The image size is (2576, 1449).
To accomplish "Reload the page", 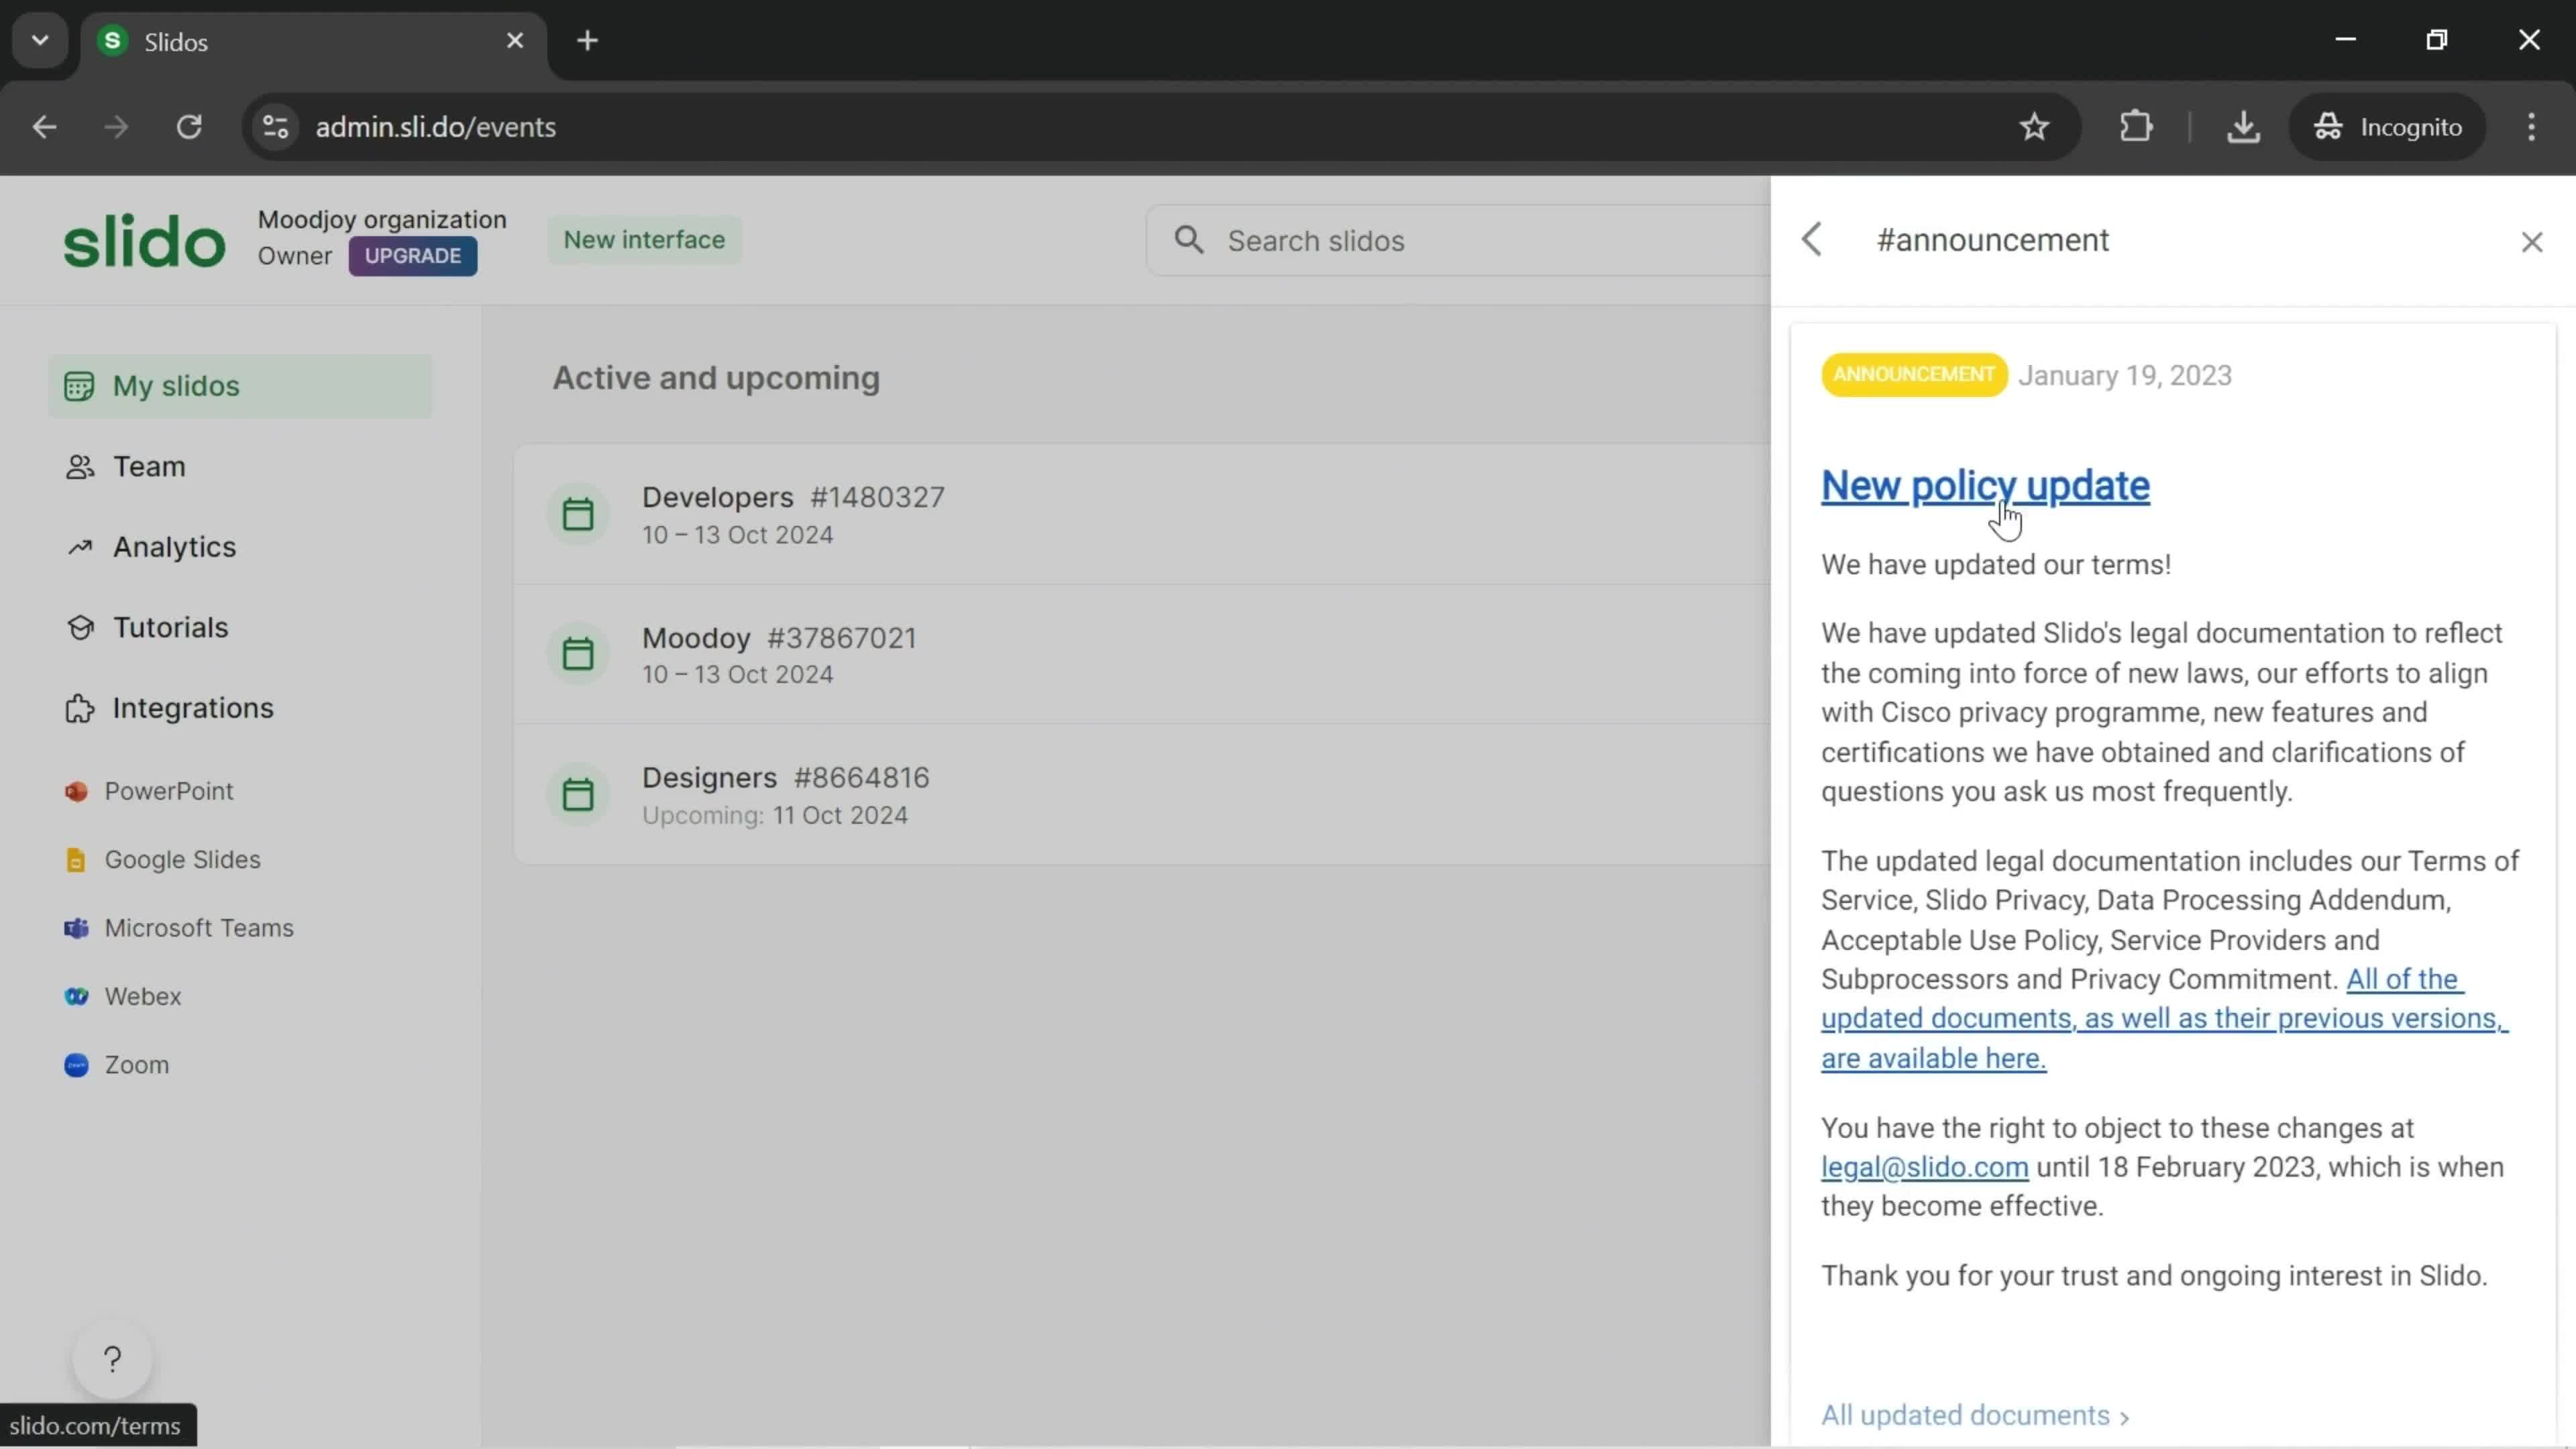I will [189, 127].
